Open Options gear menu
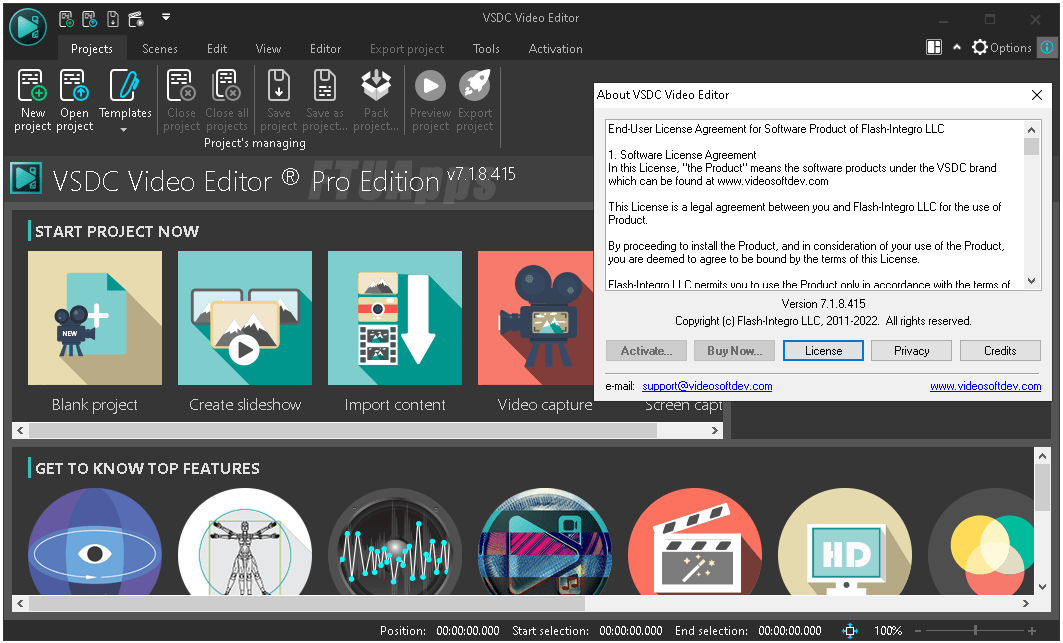 (1001, 47)
